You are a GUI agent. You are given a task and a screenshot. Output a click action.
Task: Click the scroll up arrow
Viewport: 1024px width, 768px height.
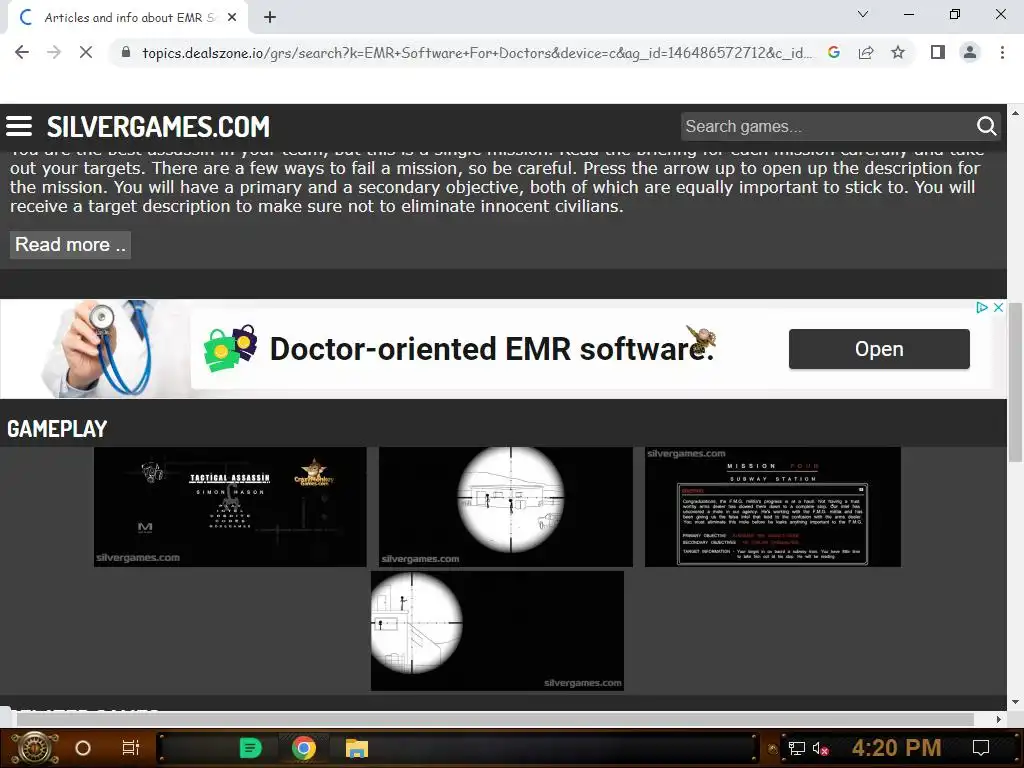click(1015, 112)
